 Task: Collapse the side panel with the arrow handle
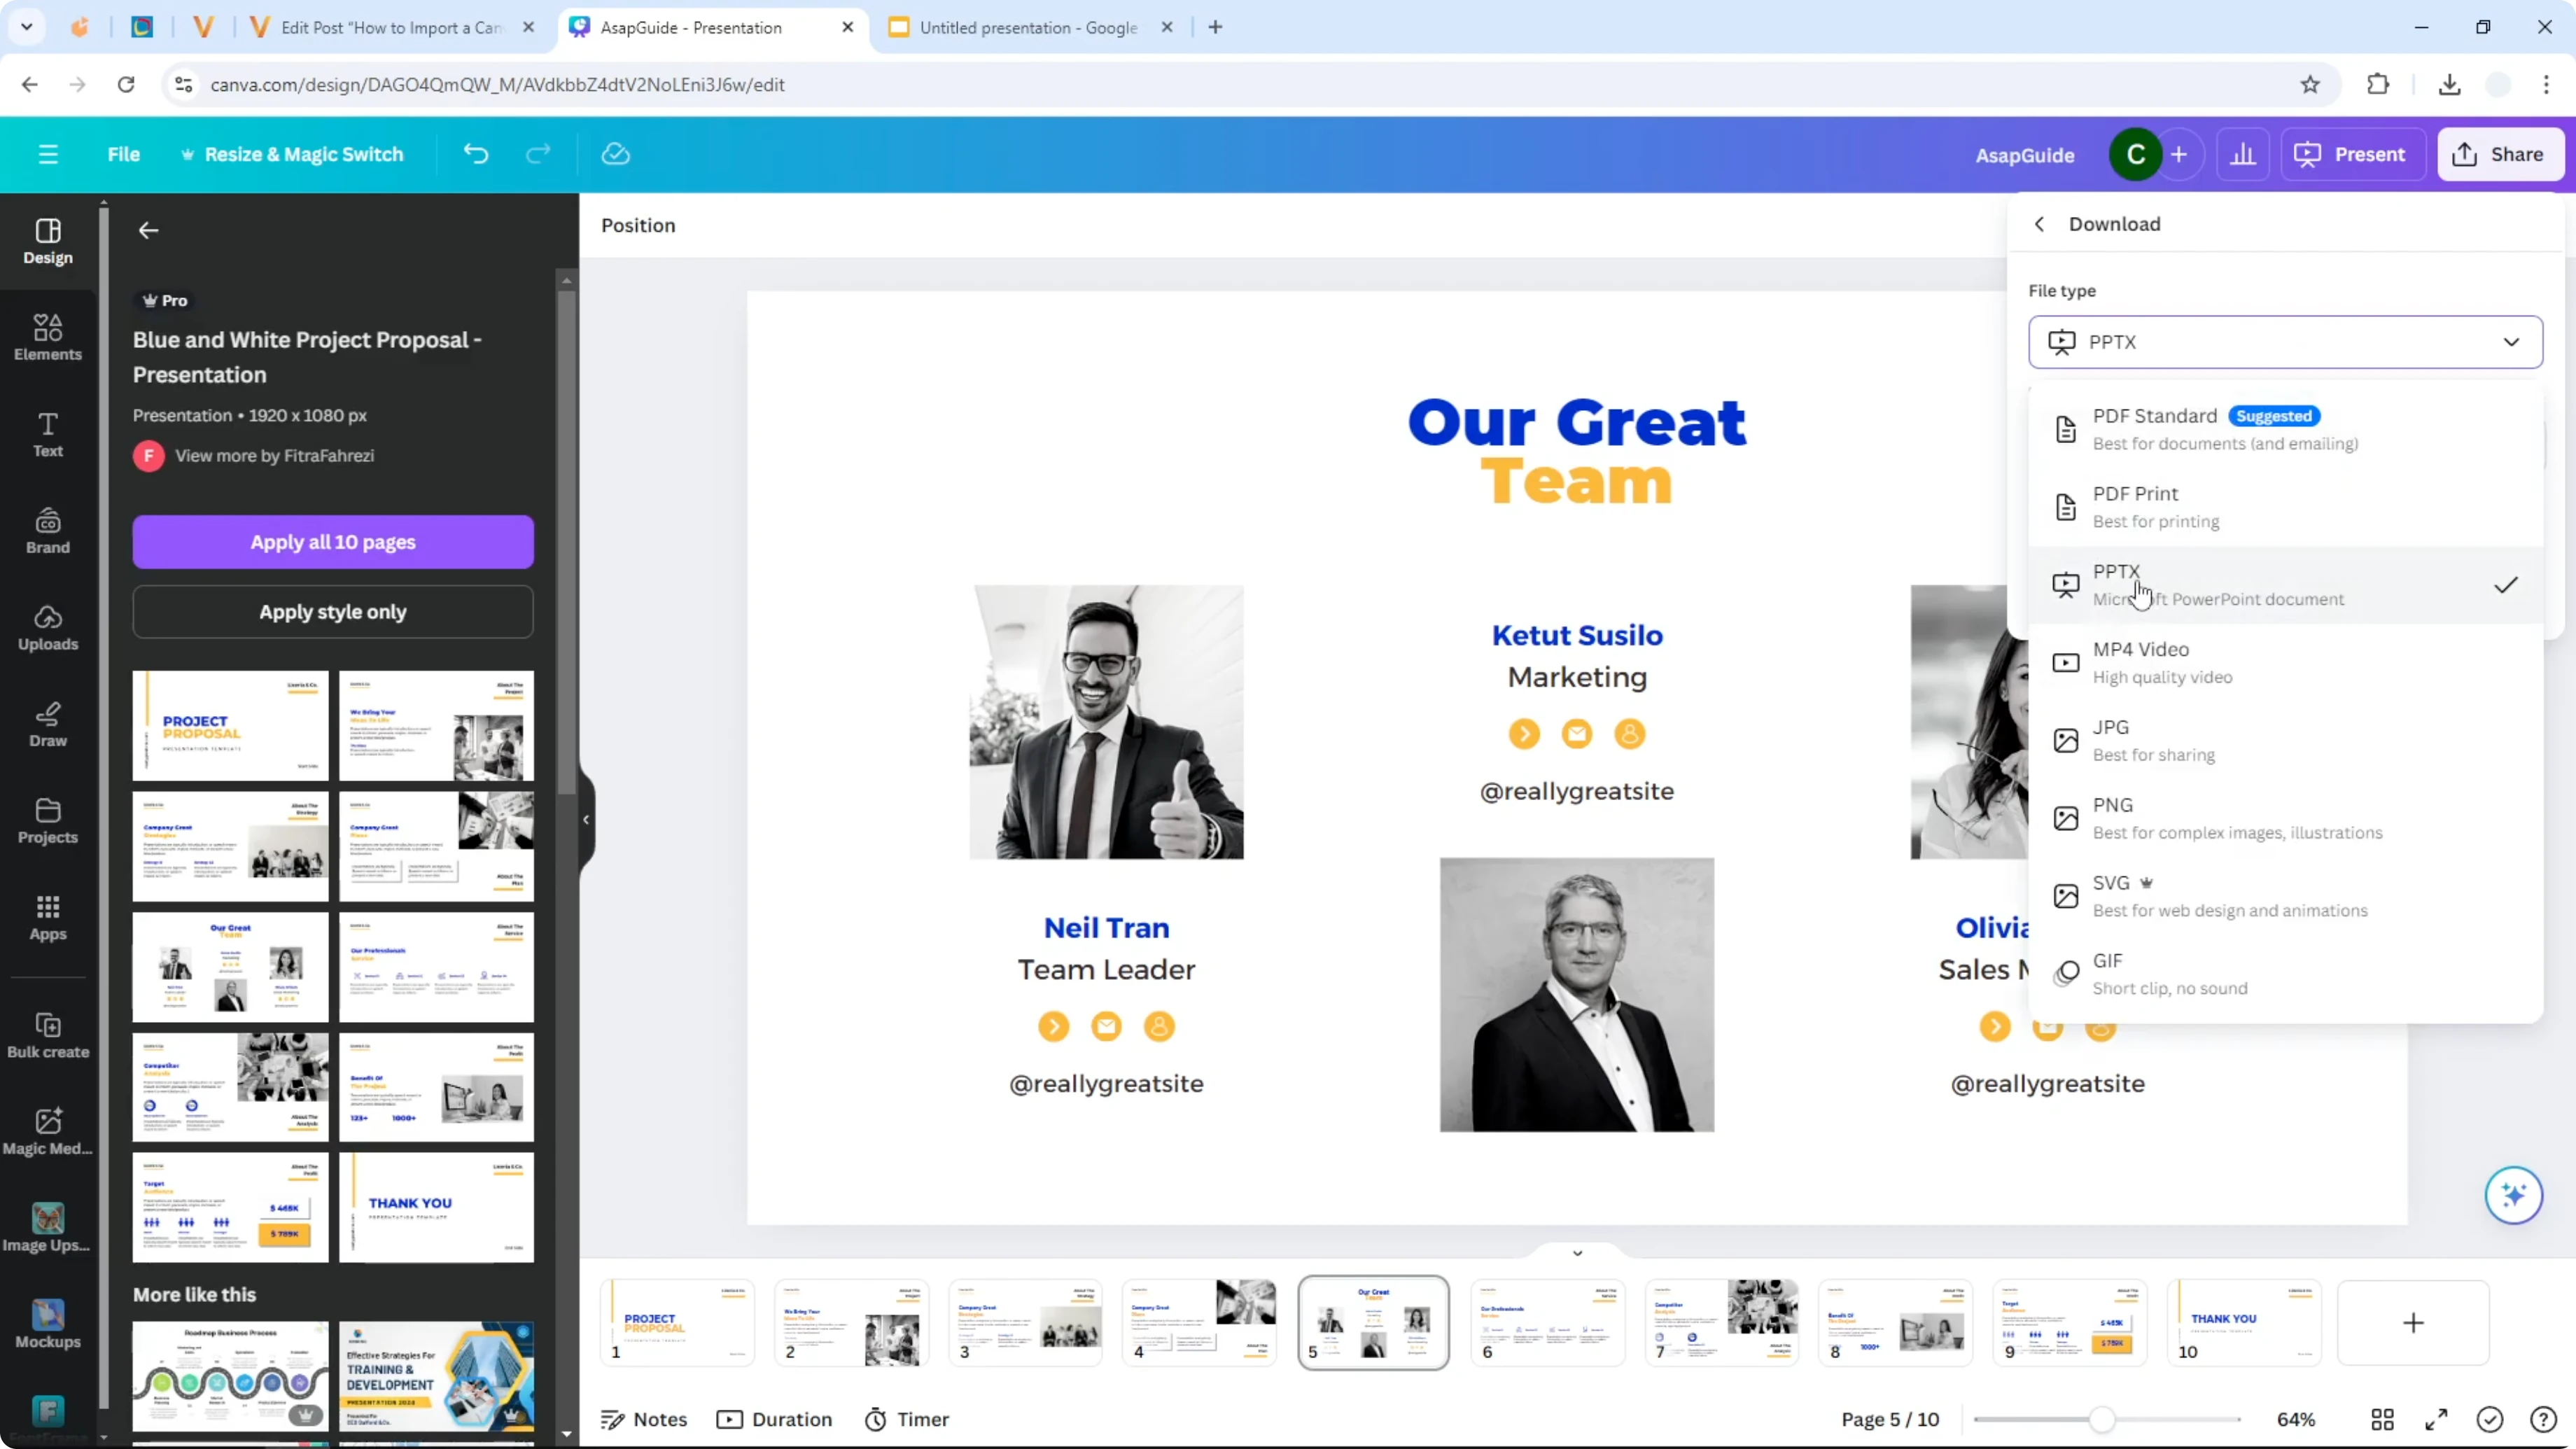pyautogui.click(x=586, y=819)
